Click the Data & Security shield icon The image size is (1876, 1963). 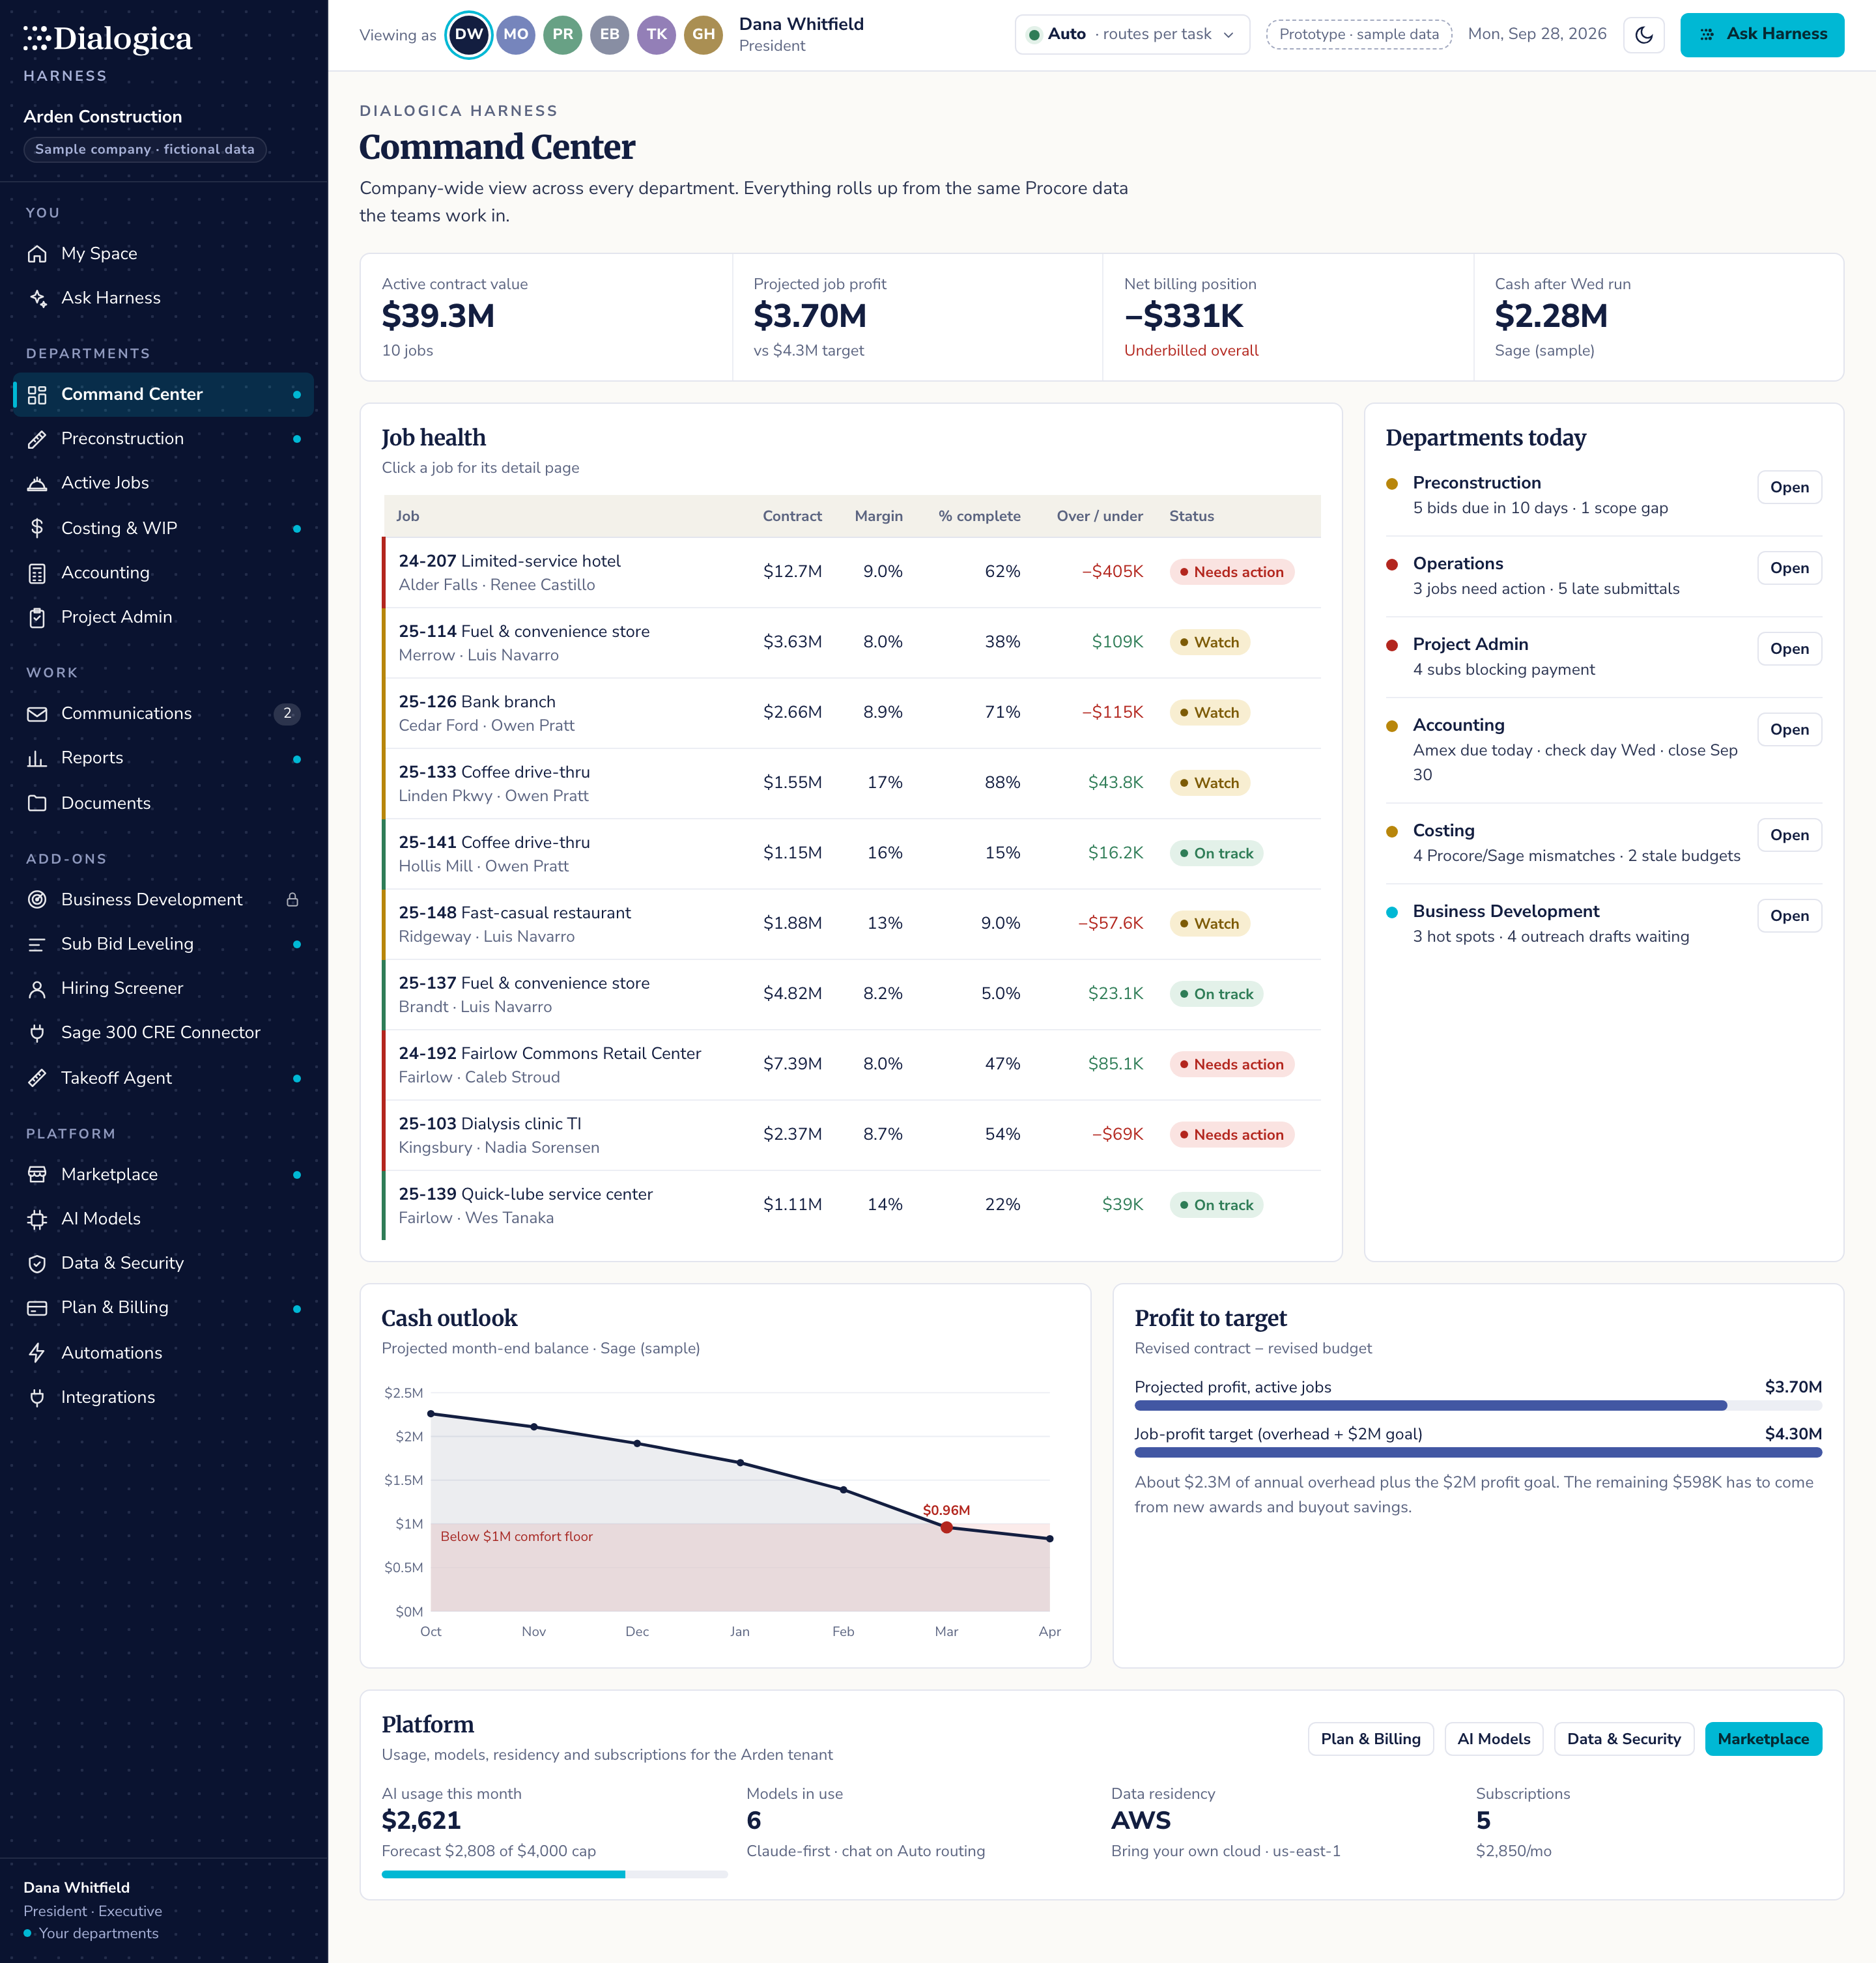[37, 1264]
